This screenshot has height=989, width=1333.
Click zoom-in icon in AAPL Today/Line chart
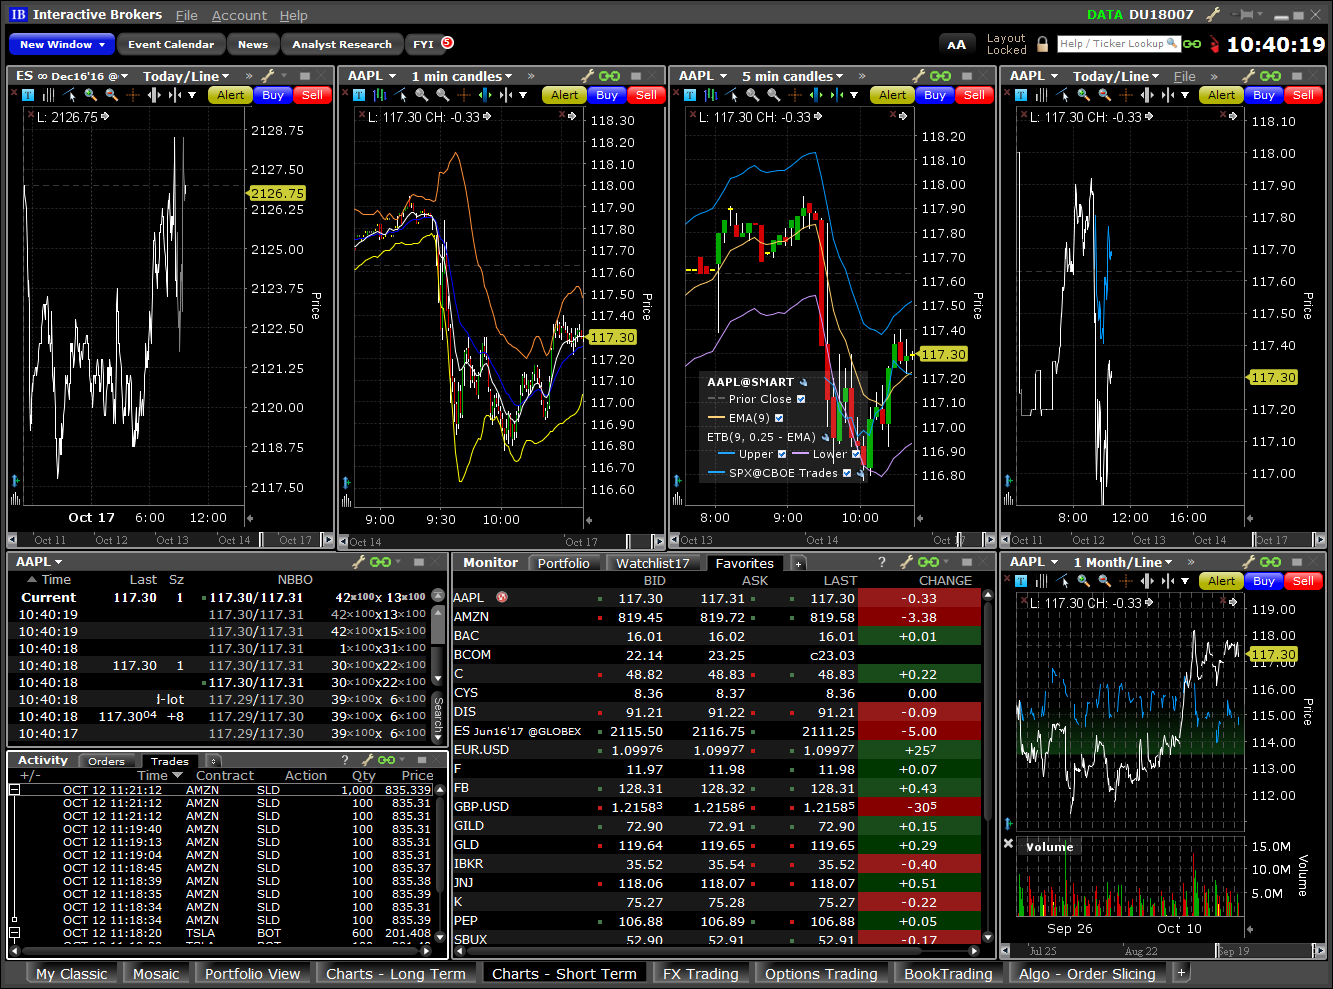tap(1083, 95)
